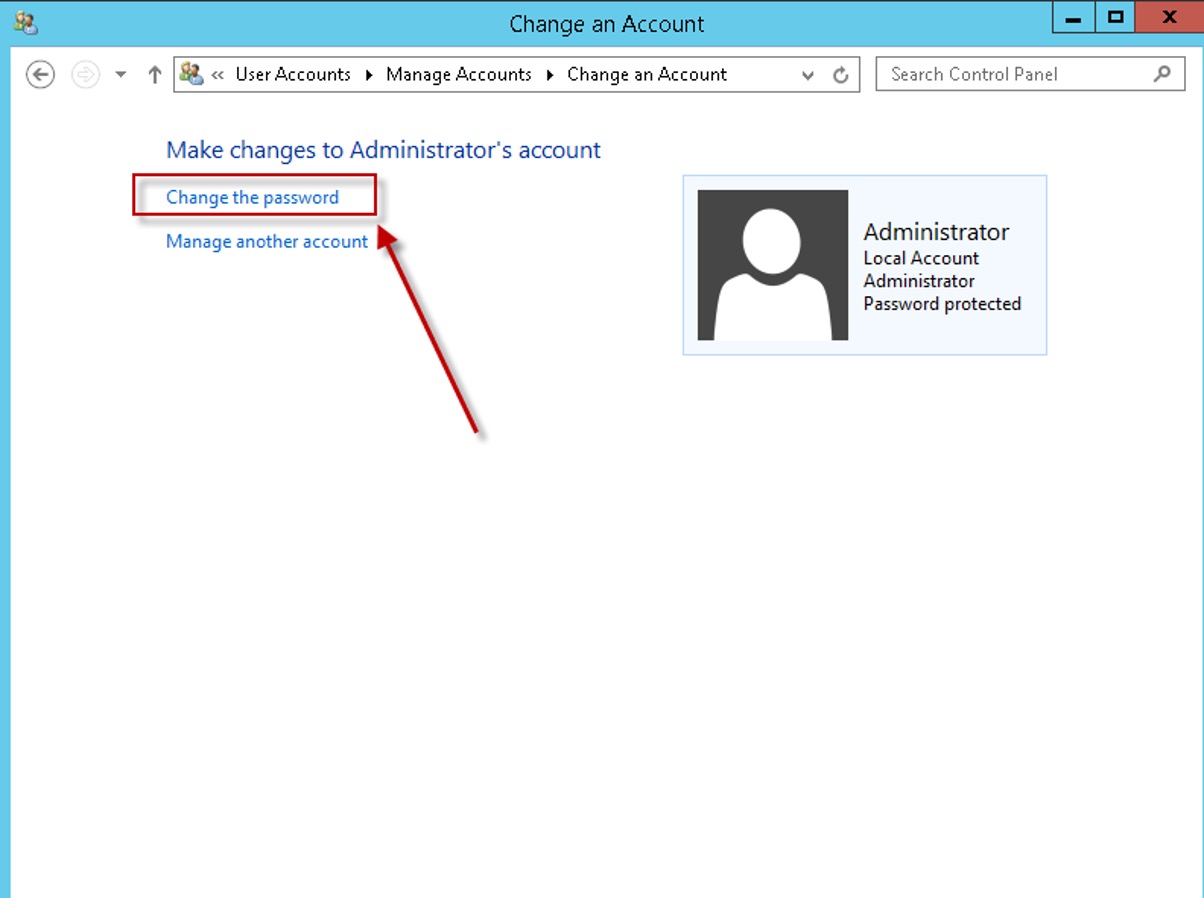Click the Forward navigation arrow
The height and width of the screenshot is (898, 1204).
86,74
